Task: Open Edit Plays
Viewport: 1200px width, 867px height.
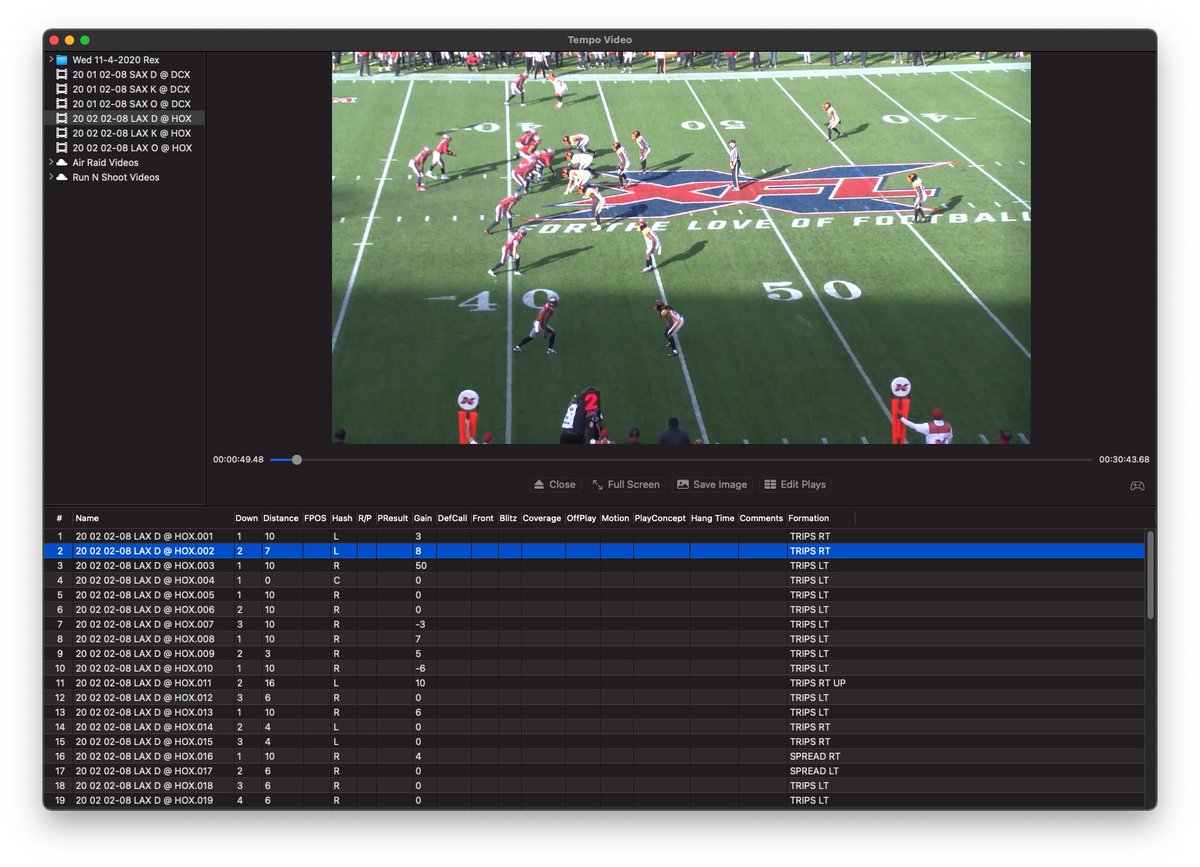Action: coord(795,484)
